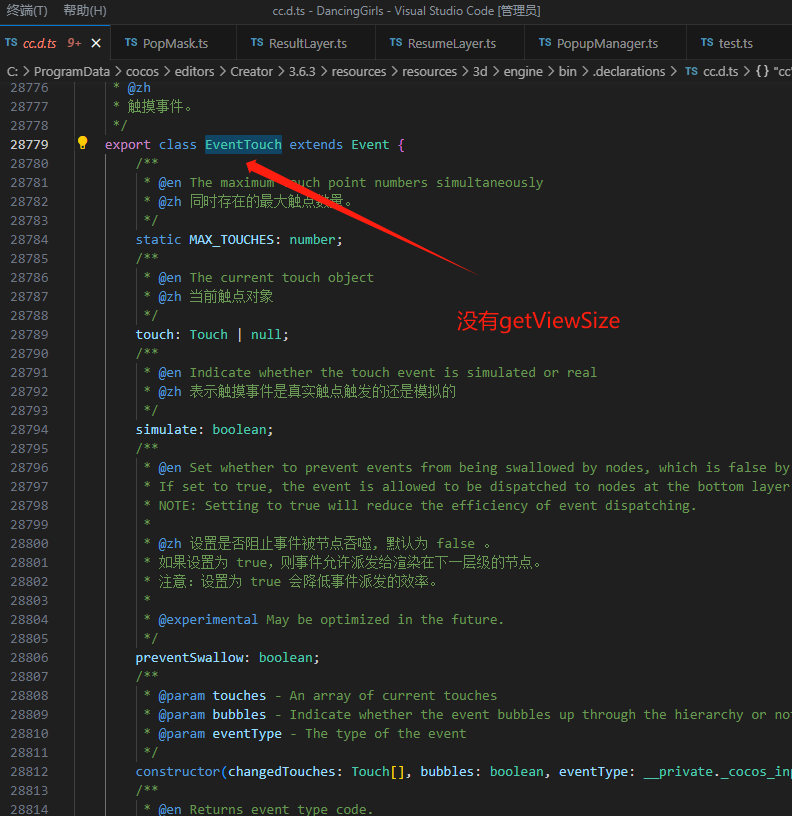This screenshot has width=792, height=816.
Task: Click 'NOTE: Setting to true' comment line
Action: pyautogui.click(x=427, y=505)
